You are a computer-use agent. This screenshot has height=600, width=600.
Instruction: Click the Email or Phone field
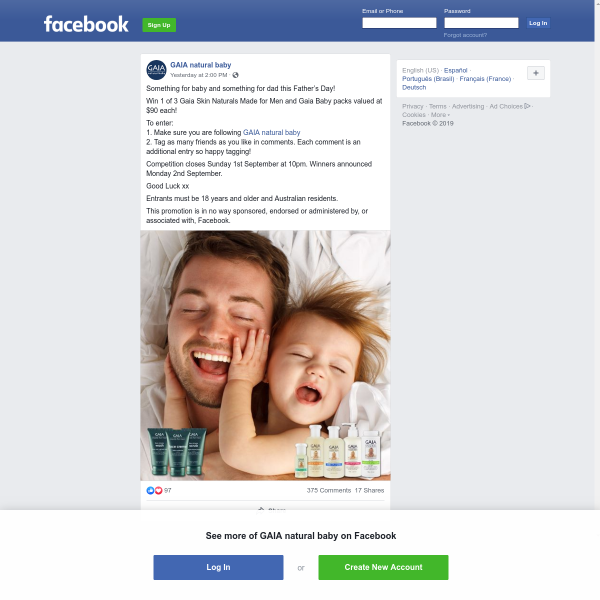399,23
